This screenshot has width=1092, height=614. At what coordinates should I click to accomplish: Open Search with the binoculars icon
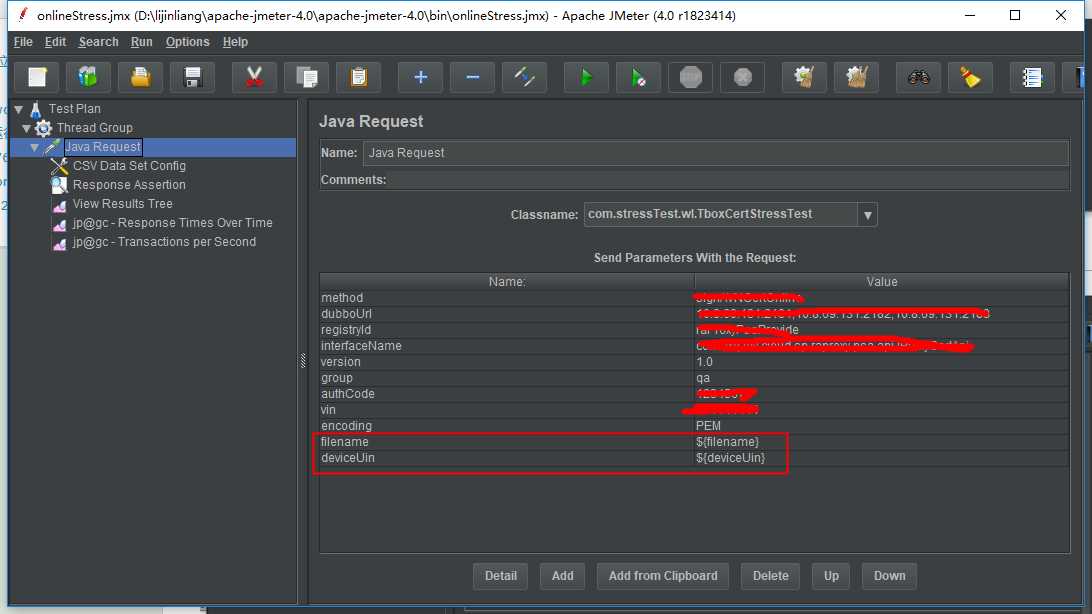(x=919, y=77)
